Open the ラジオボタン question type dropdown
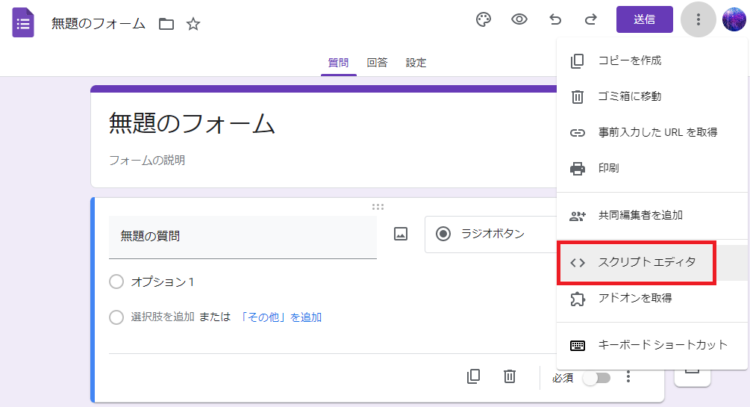Screen dimensions: 750x407 coord(491,234)
